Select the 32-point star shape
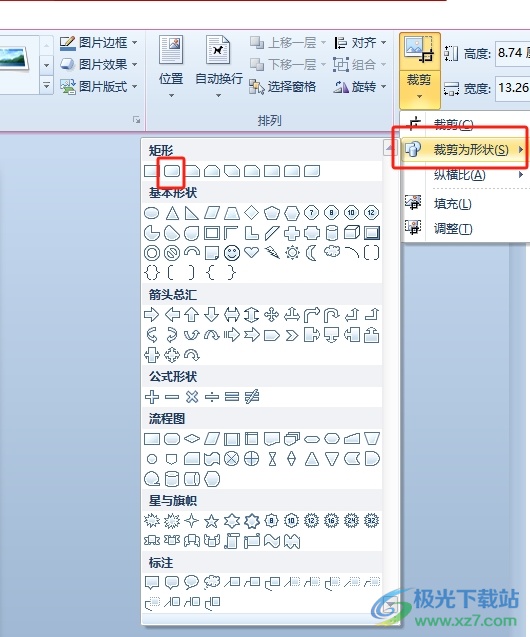 371,520
